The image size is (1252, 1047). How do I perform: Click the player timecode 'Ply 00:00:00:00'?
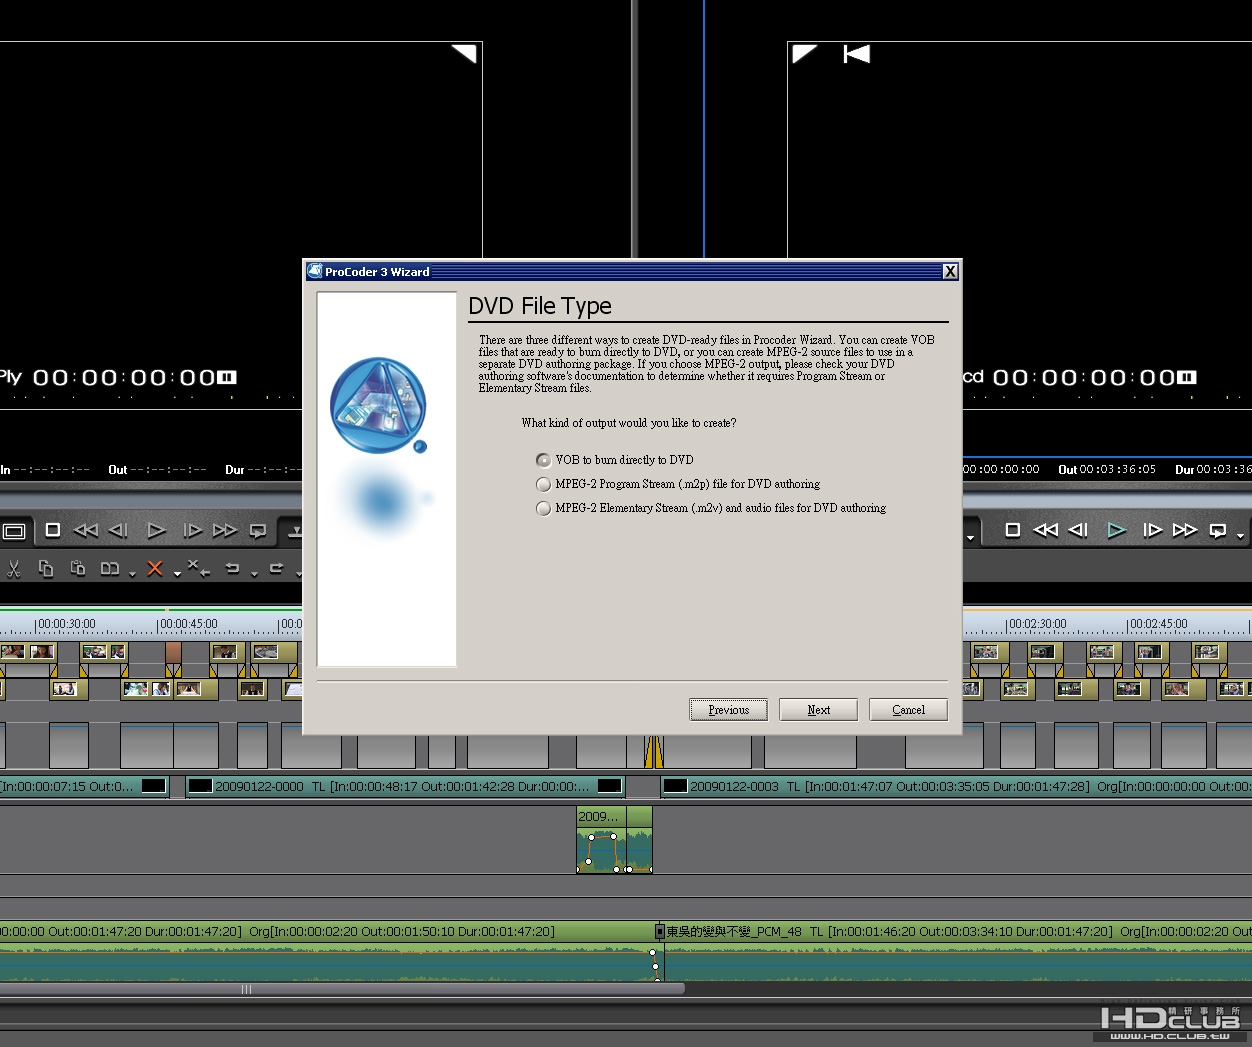point(119,377)
